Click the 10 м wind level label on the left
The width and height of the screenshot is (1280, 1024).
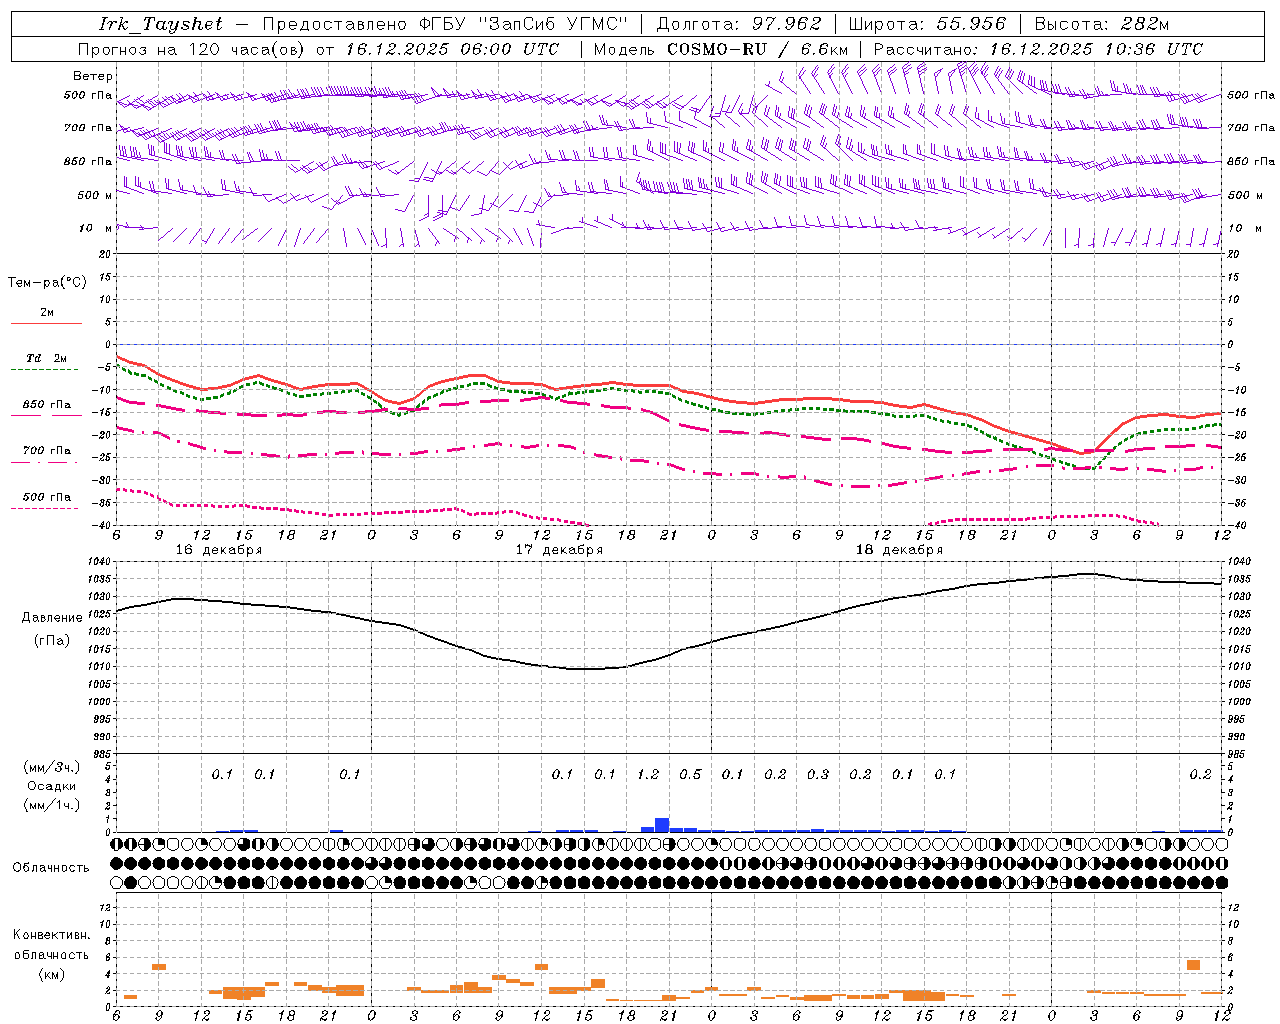[96, 228]
